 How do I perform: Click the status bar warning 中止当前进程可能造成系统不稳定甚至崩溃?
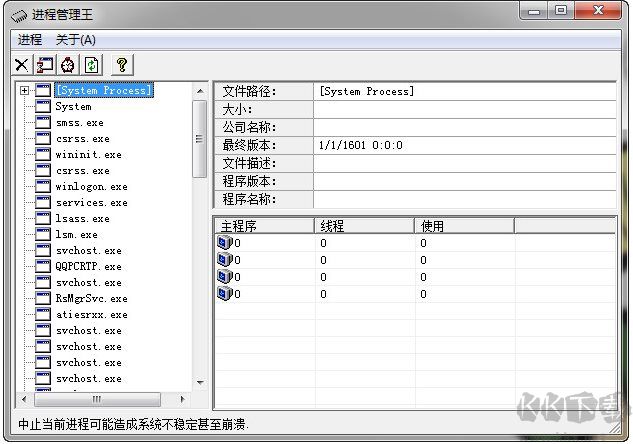click(133, 424)
